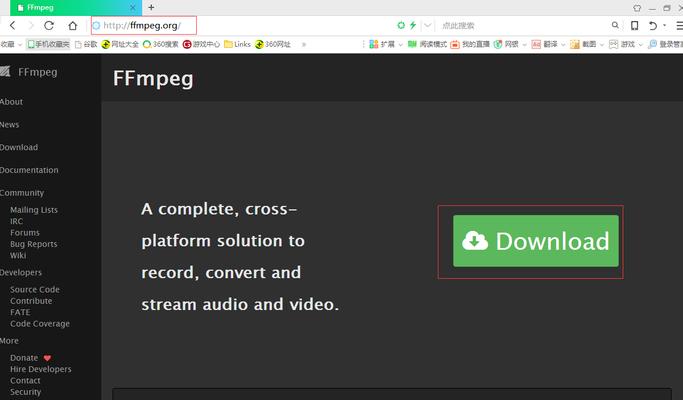Expand the 游戏 dropdown arrow
The height and width of the screenshot is (400, 683).
coord(641,44)
